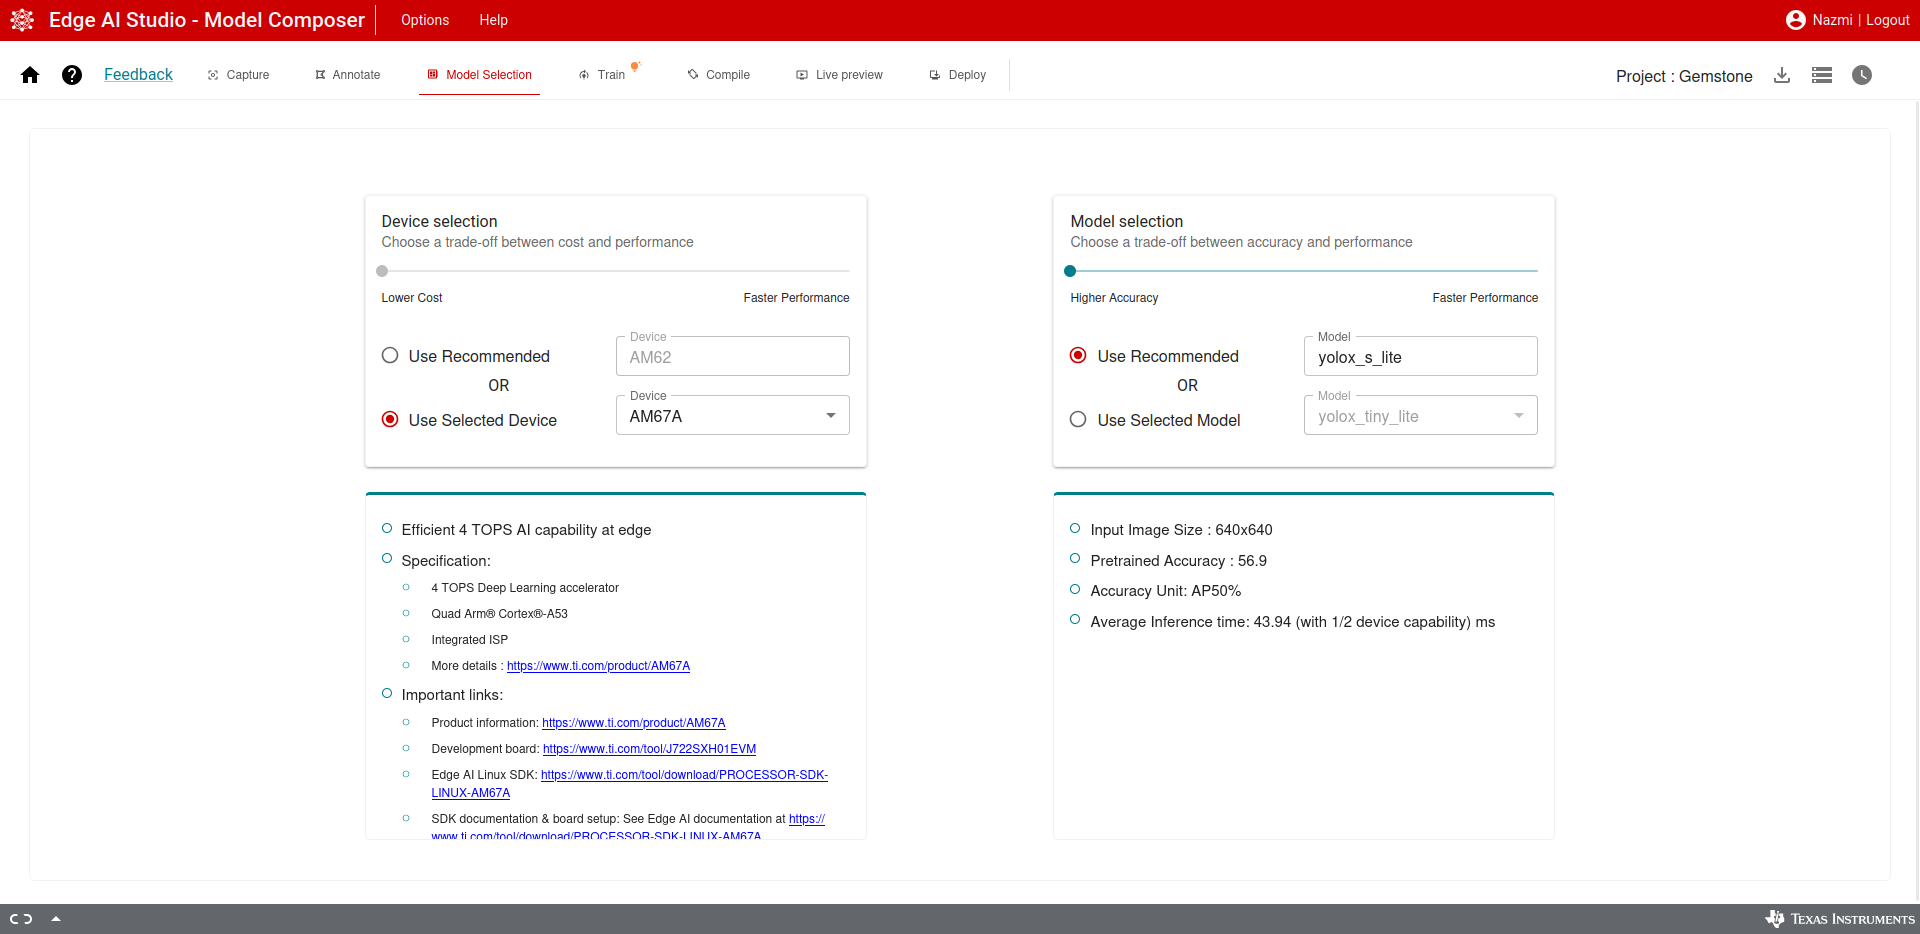
Task: Log out via the Logout link
Action: [1888, 20]
